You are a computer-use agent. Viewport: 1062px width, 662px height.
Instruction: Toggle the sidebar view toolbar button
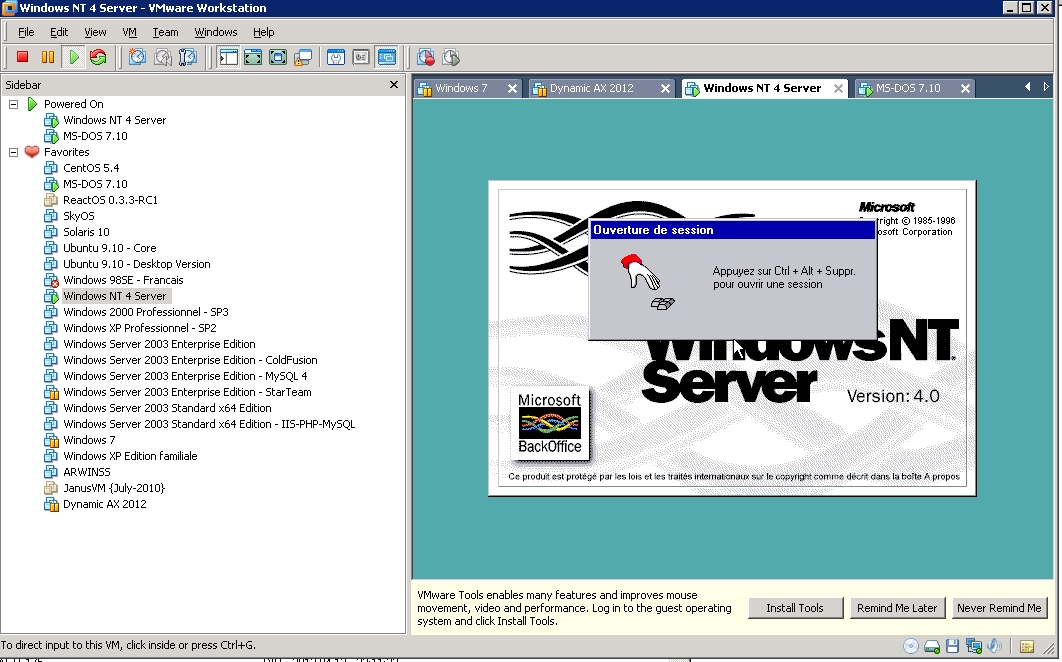(229, 58)
